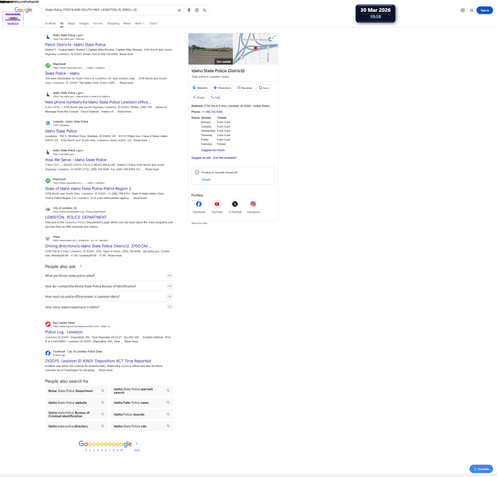Switch to the Shopping tab
The height and width of the screenshot is (477, 500).
pos(113,24)
